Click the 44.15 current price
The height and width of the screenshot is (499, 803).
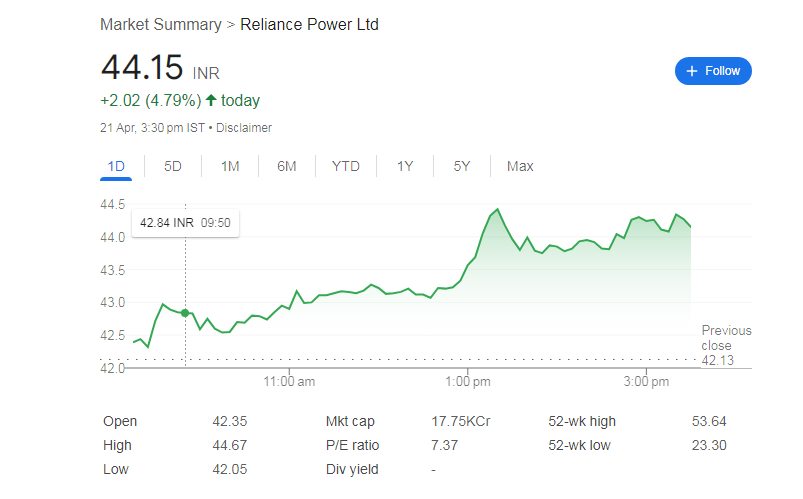tap(142, 67)
